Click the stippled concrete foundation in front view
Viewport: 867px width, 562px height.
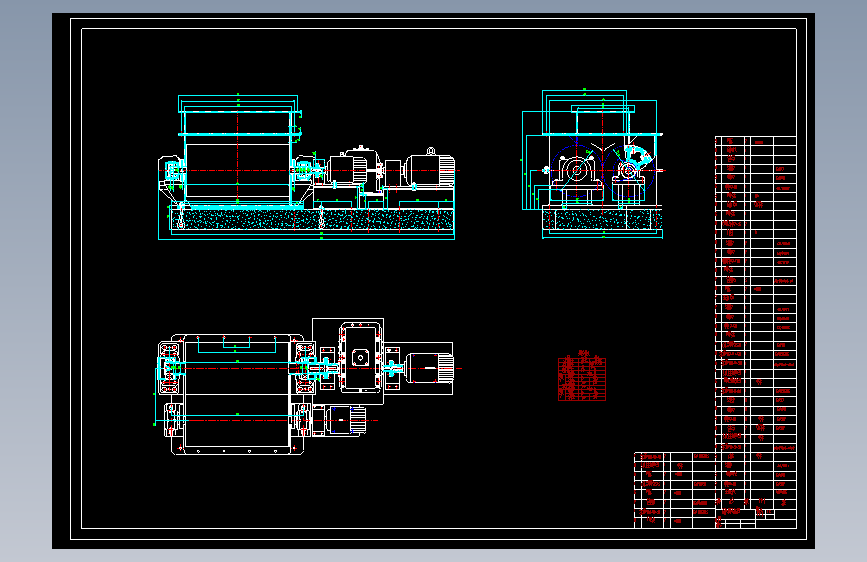[314, 219]
